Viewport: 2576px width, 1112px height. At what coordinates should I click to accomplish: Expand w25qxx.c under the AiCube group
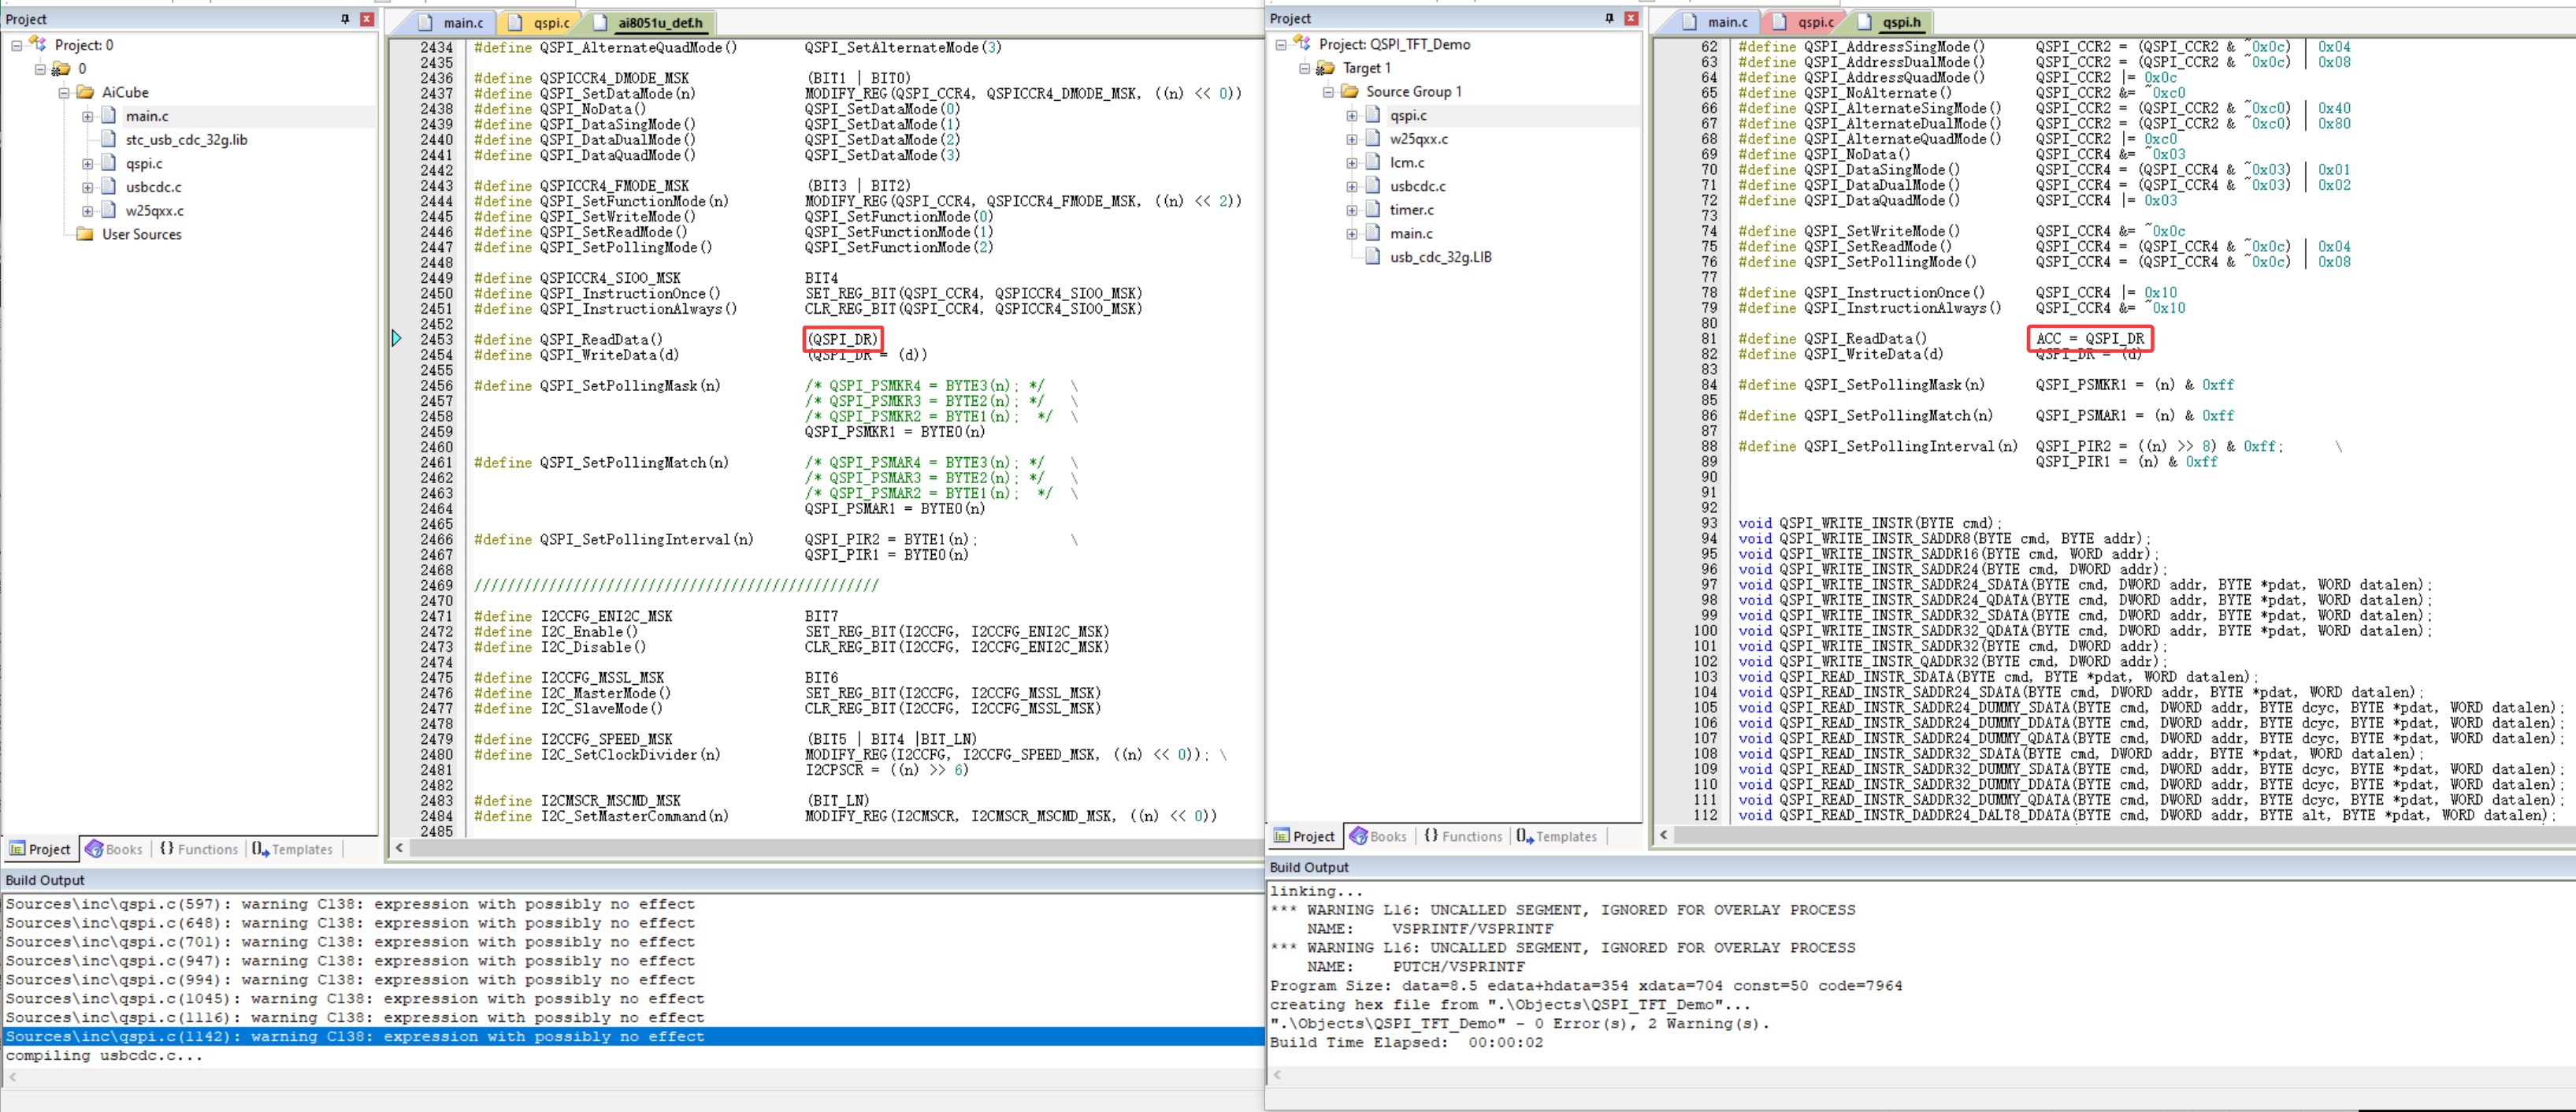pos(87,211)
